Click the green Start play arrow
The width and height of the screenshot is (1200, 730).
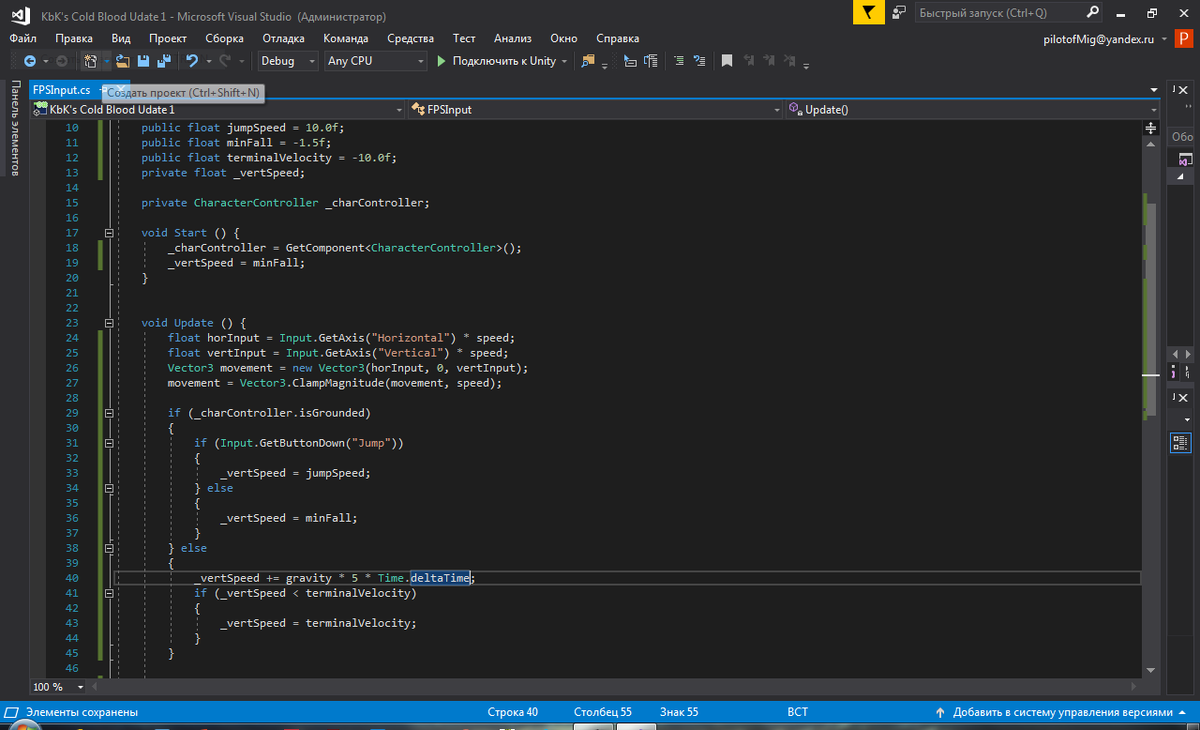click(441, 61)
